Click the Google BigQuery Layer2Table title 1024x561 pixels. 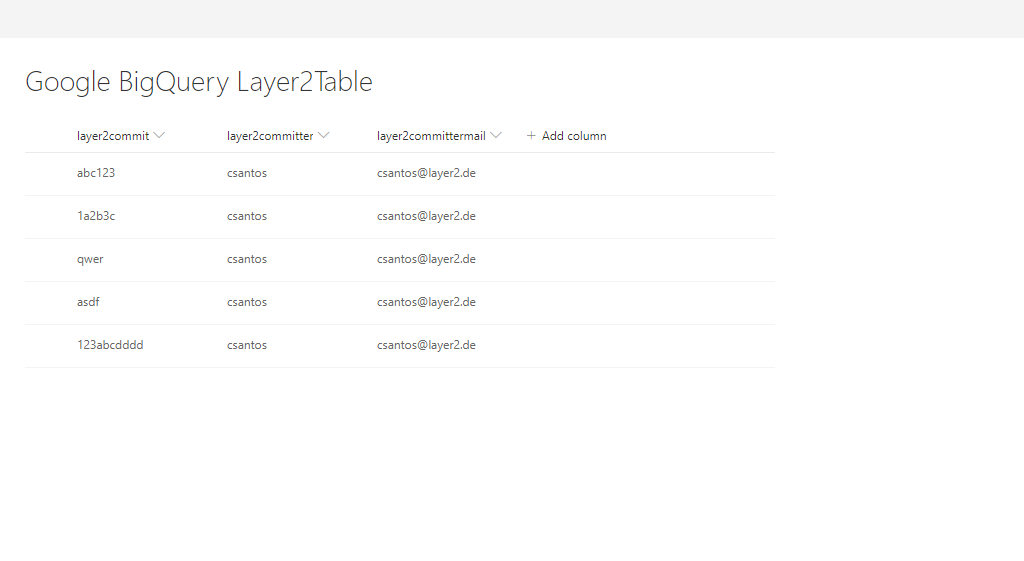tap(199, 82)
